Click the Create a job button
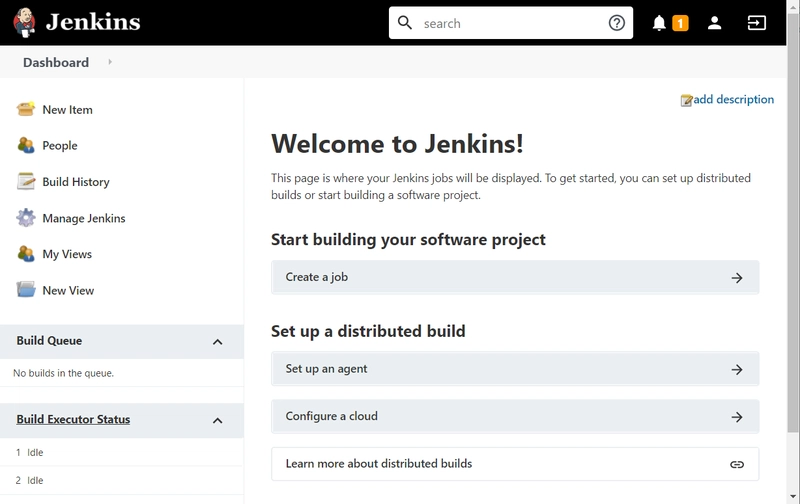The image size is (800, 504). [514, 277]
